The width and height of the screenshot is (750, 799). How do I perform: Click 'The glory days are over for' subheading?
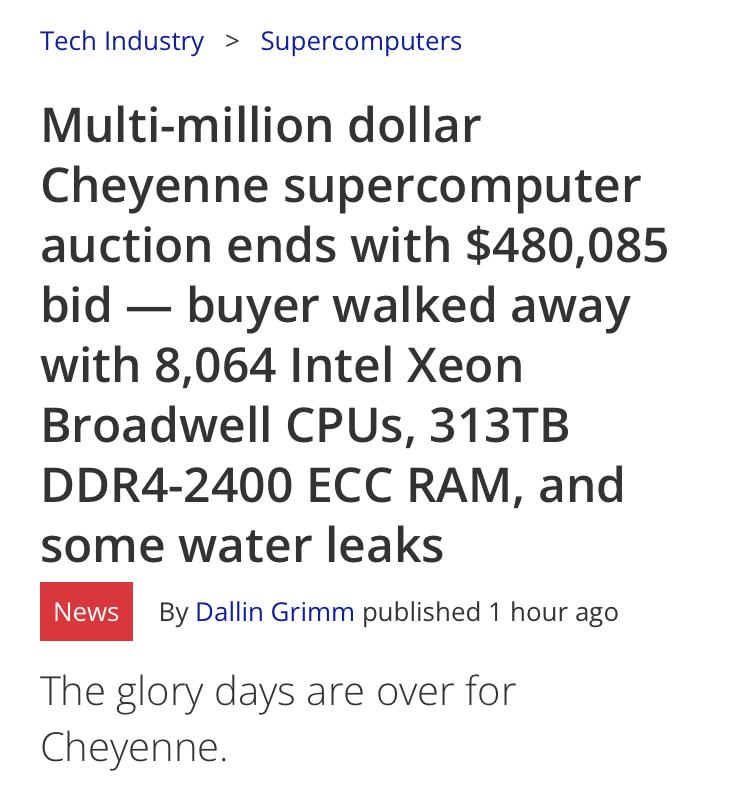278,692
